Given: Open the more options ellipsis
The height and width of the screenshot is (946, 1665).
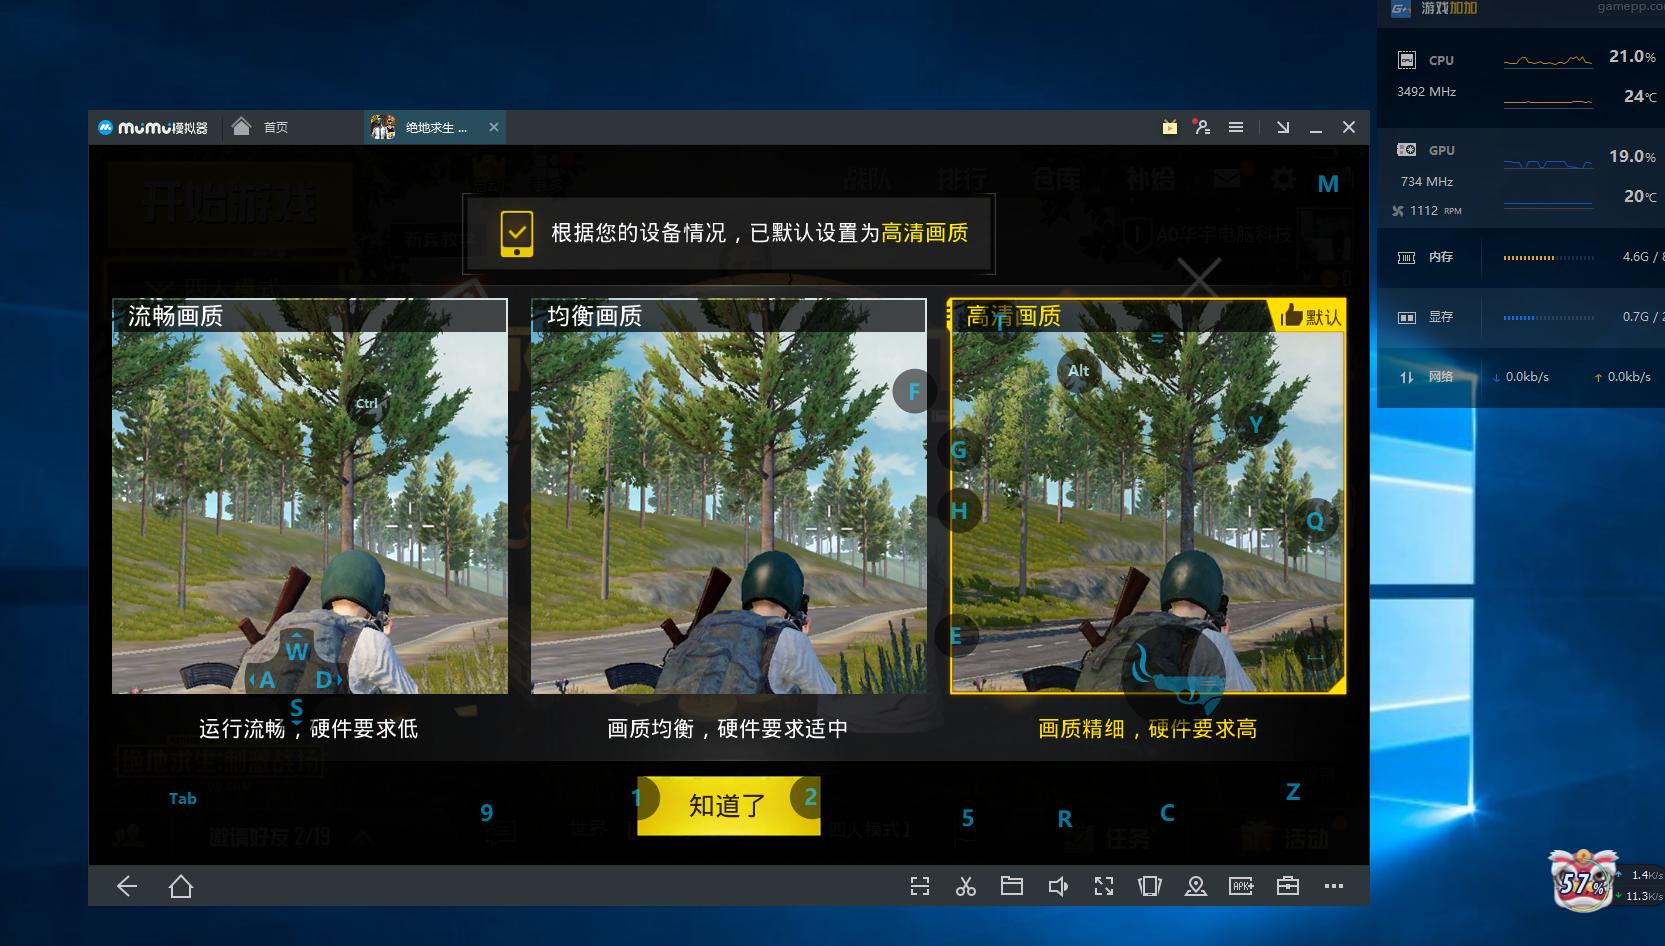Looking at the screenshot, I should (x=1334, y=886).
